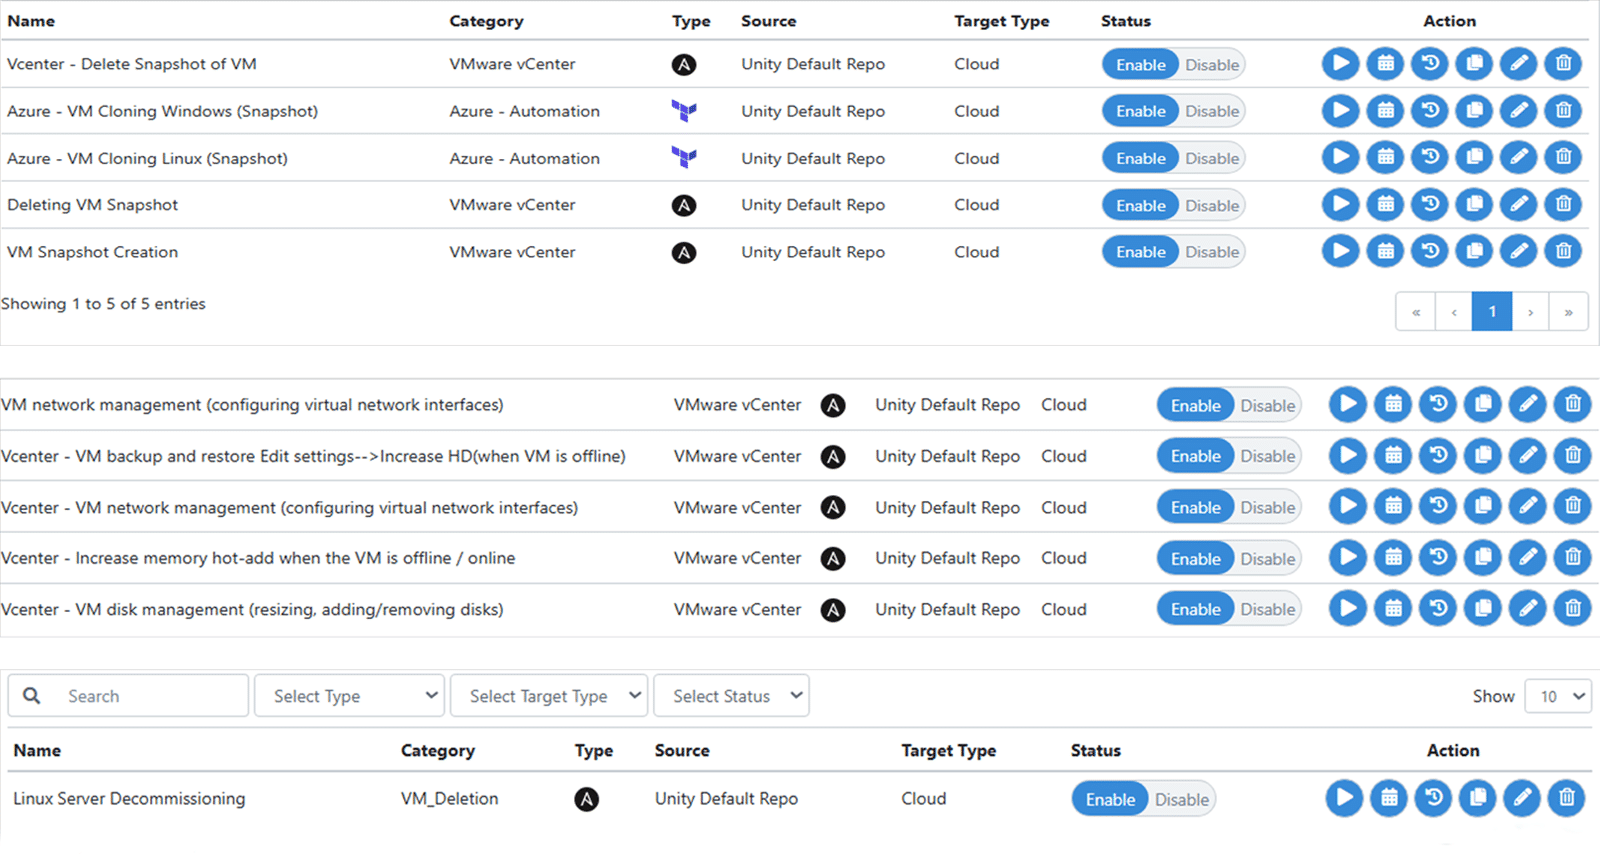Viewport: 1600px width, 854px height.
Task: View history for Azure VM Cloning Linux
Action: 1430,158
